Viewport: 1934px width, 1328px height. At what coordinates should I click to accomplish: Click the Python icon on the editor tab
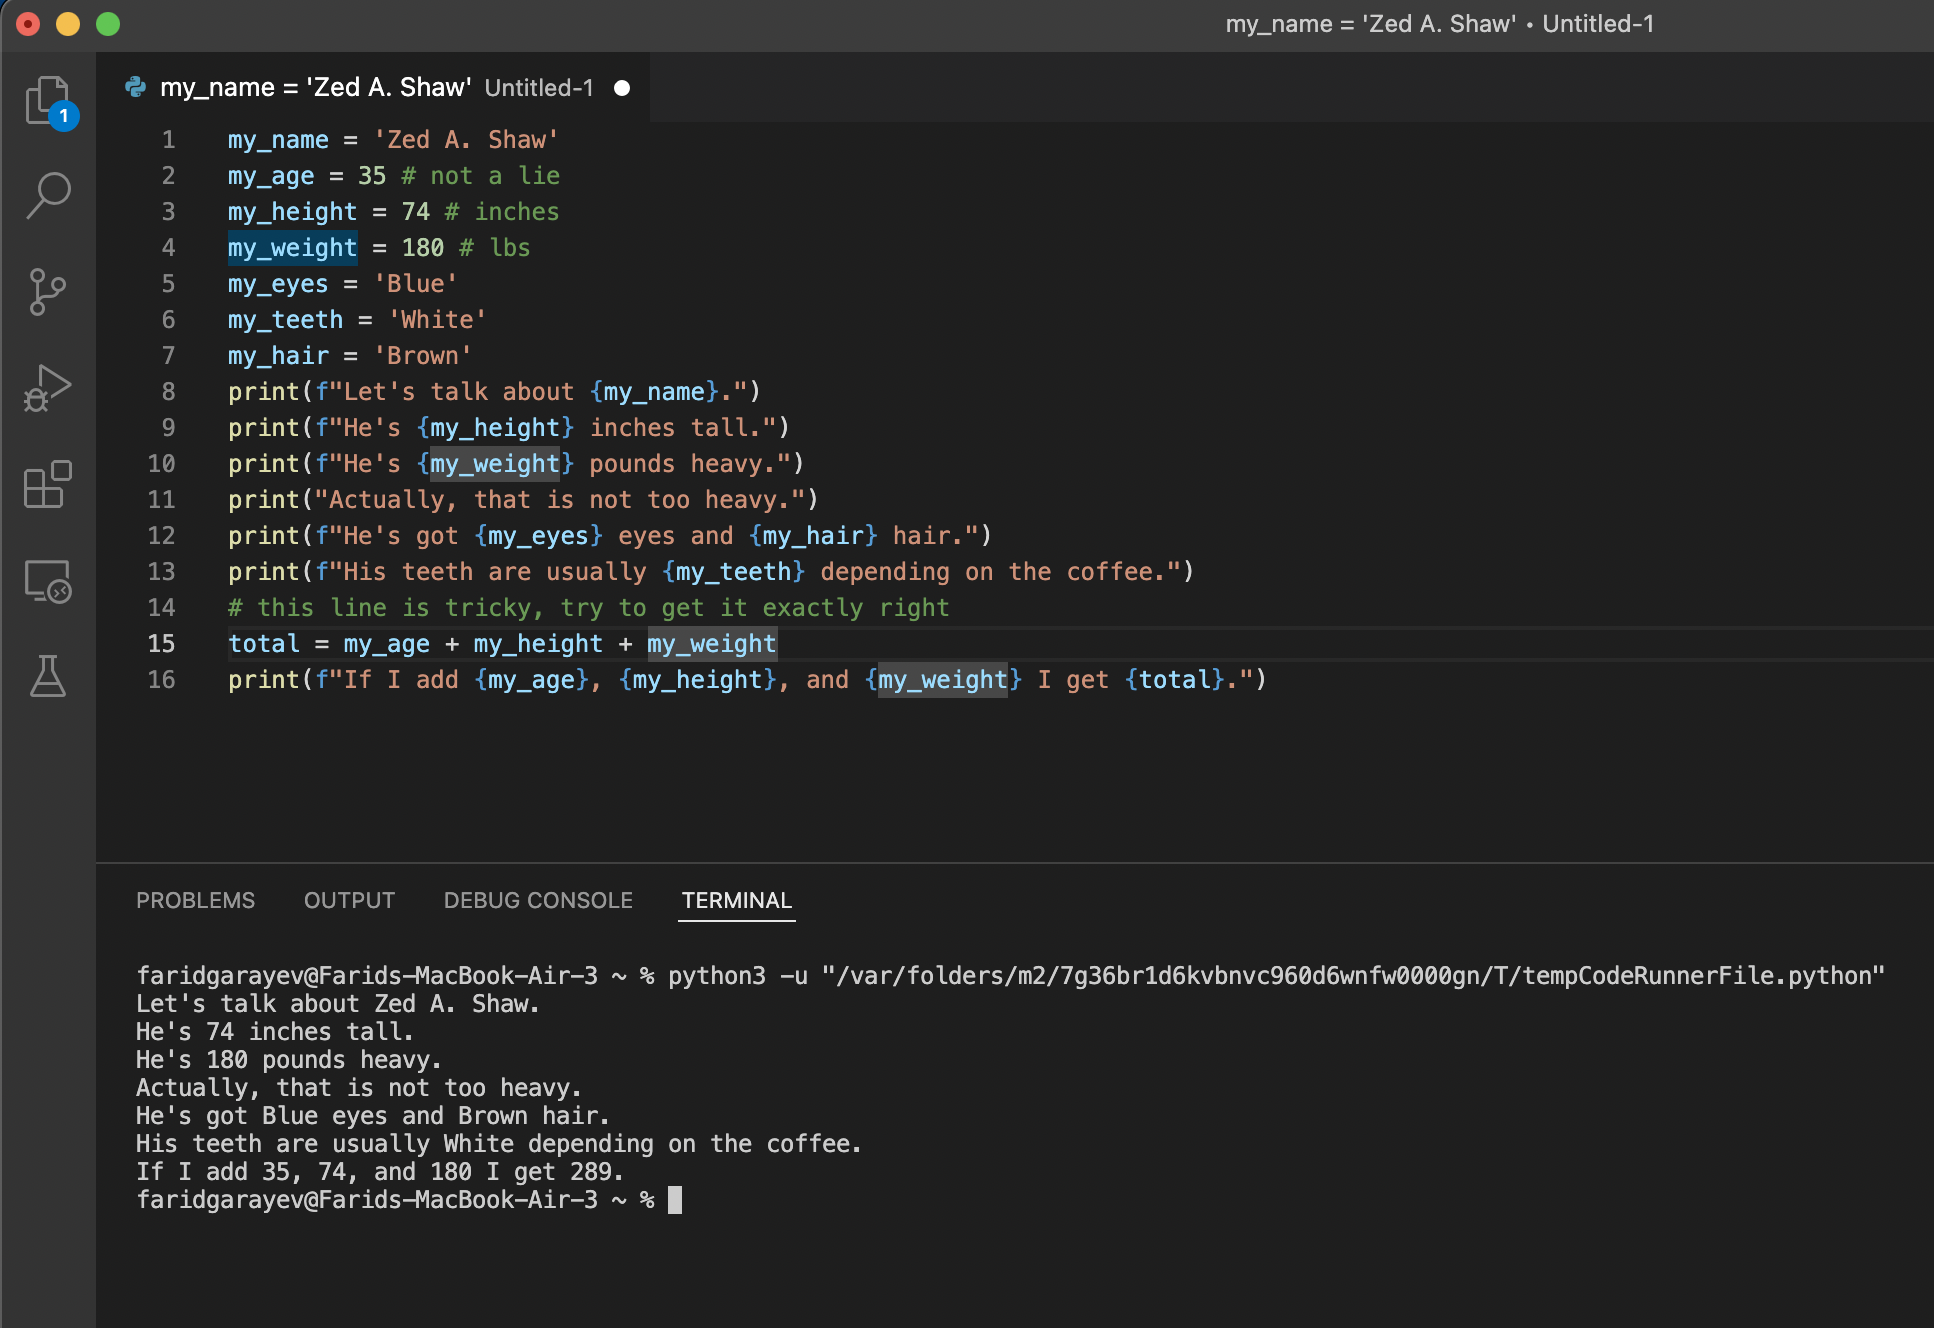(136, 87)
